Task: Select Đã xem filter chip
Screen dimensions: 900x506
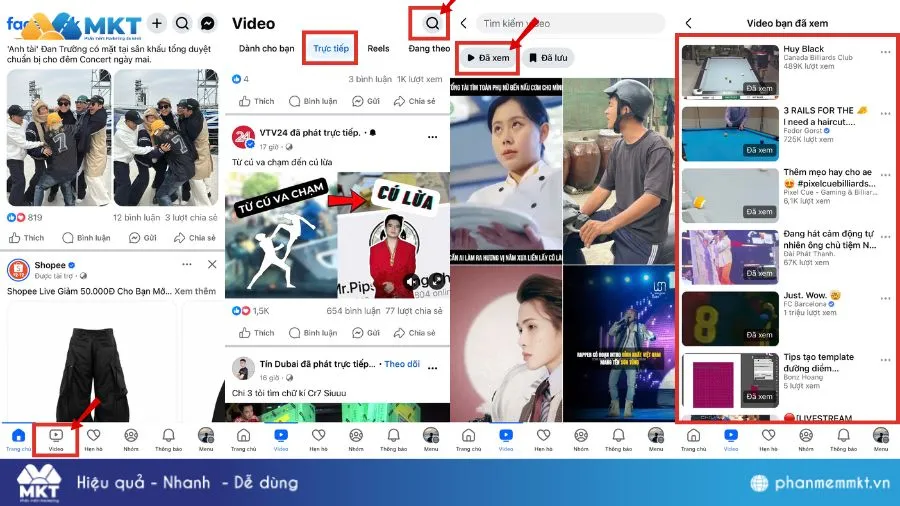Action: (x=488, y=57)
